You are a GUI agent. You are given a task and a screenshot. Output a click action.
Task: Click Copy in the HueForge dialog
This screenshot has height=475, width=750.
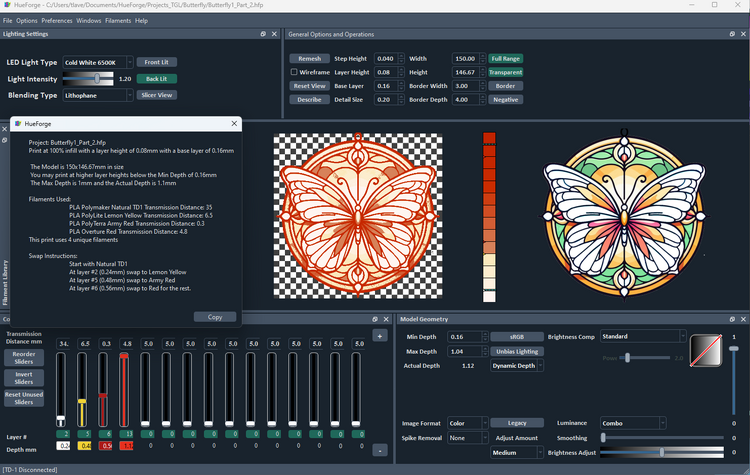click(215, 317)
